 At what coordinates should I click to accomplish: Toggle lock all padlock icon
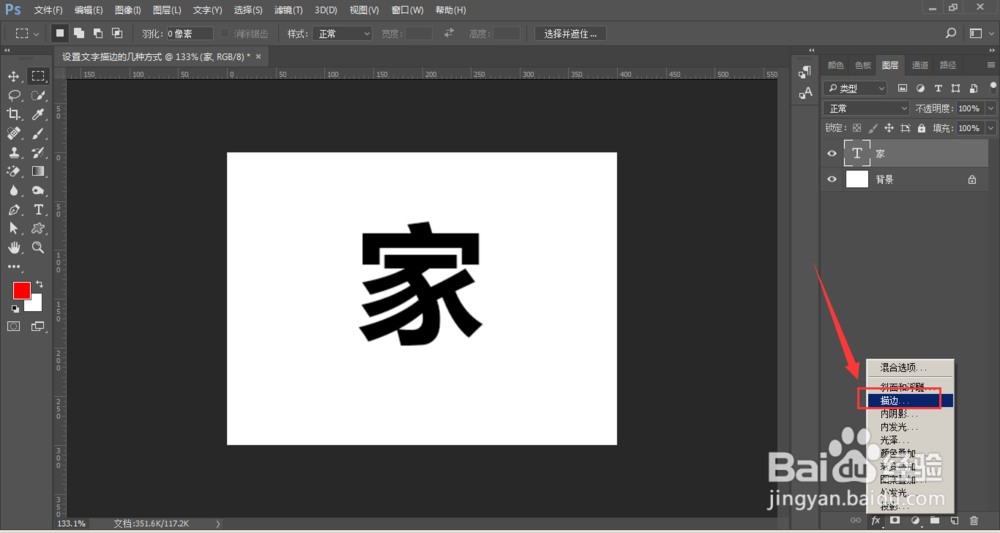(922, 128)
